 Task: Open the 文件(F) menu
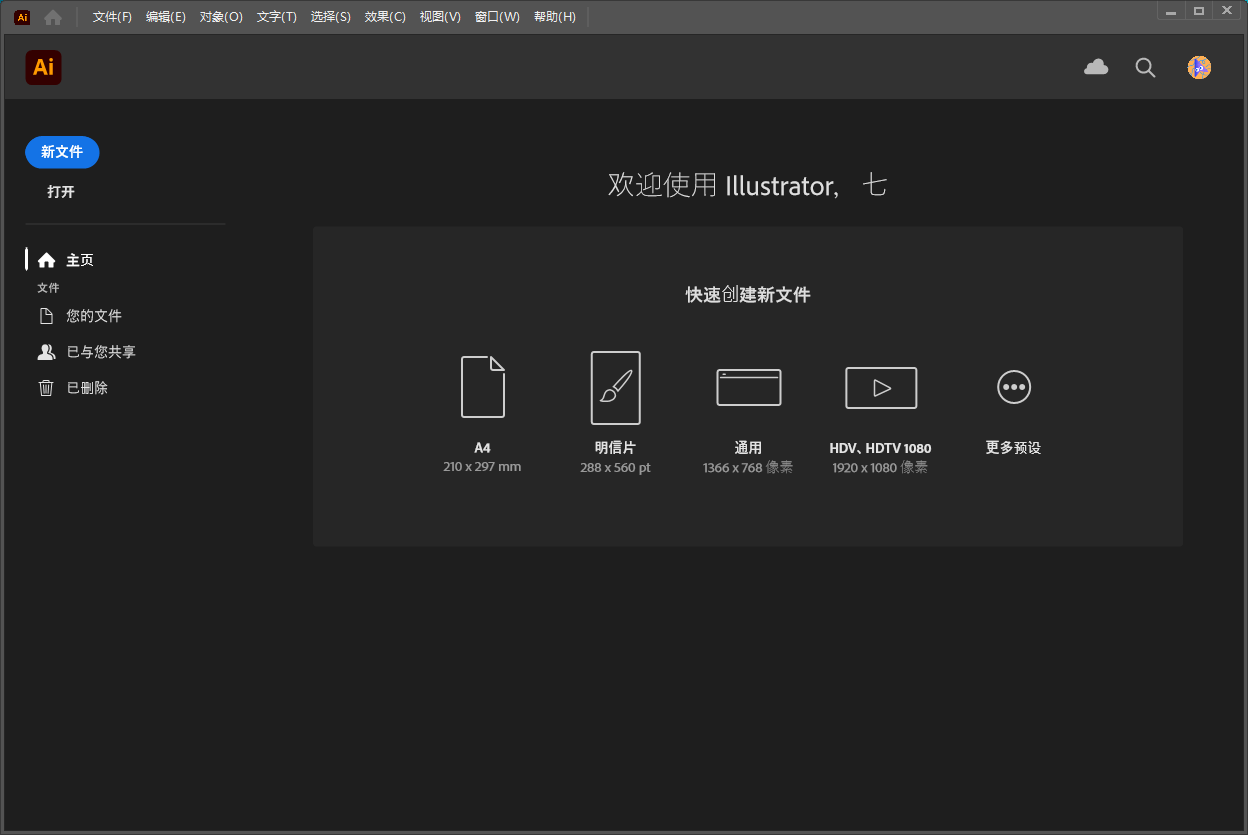110,16
